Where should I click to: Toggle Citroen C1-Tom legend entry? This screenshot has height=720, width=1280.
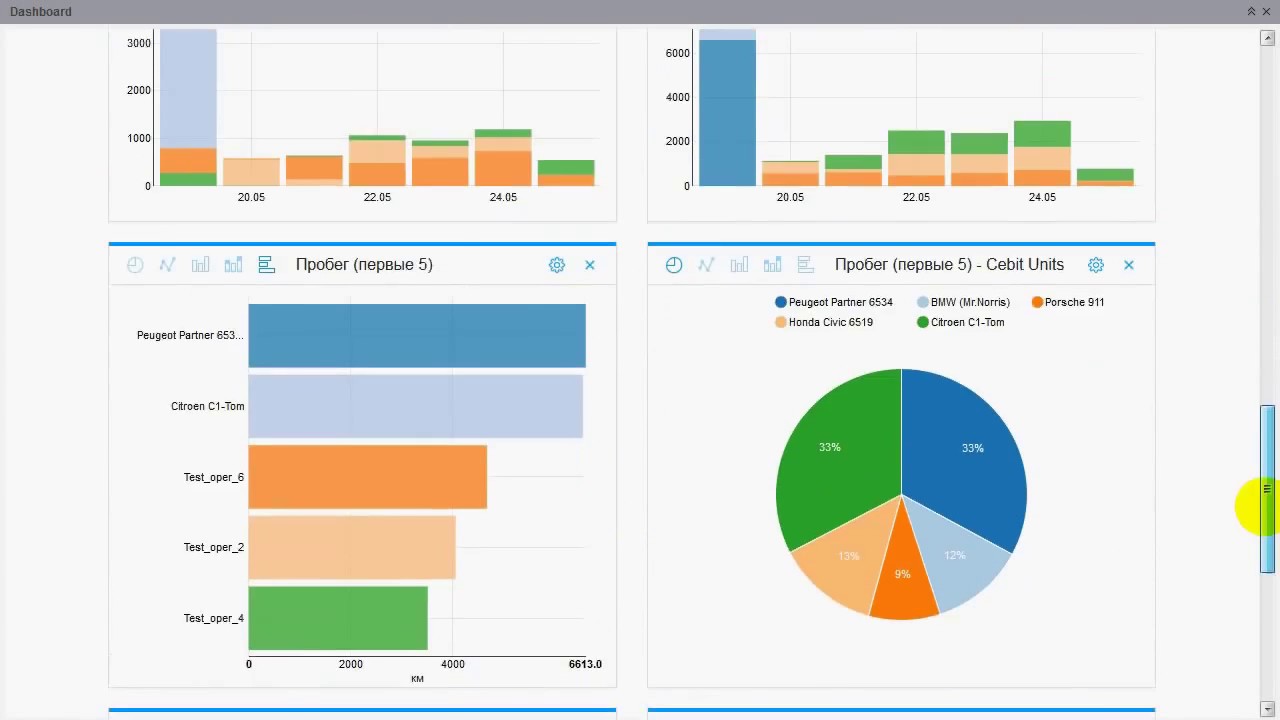click(x=961, y=322)
